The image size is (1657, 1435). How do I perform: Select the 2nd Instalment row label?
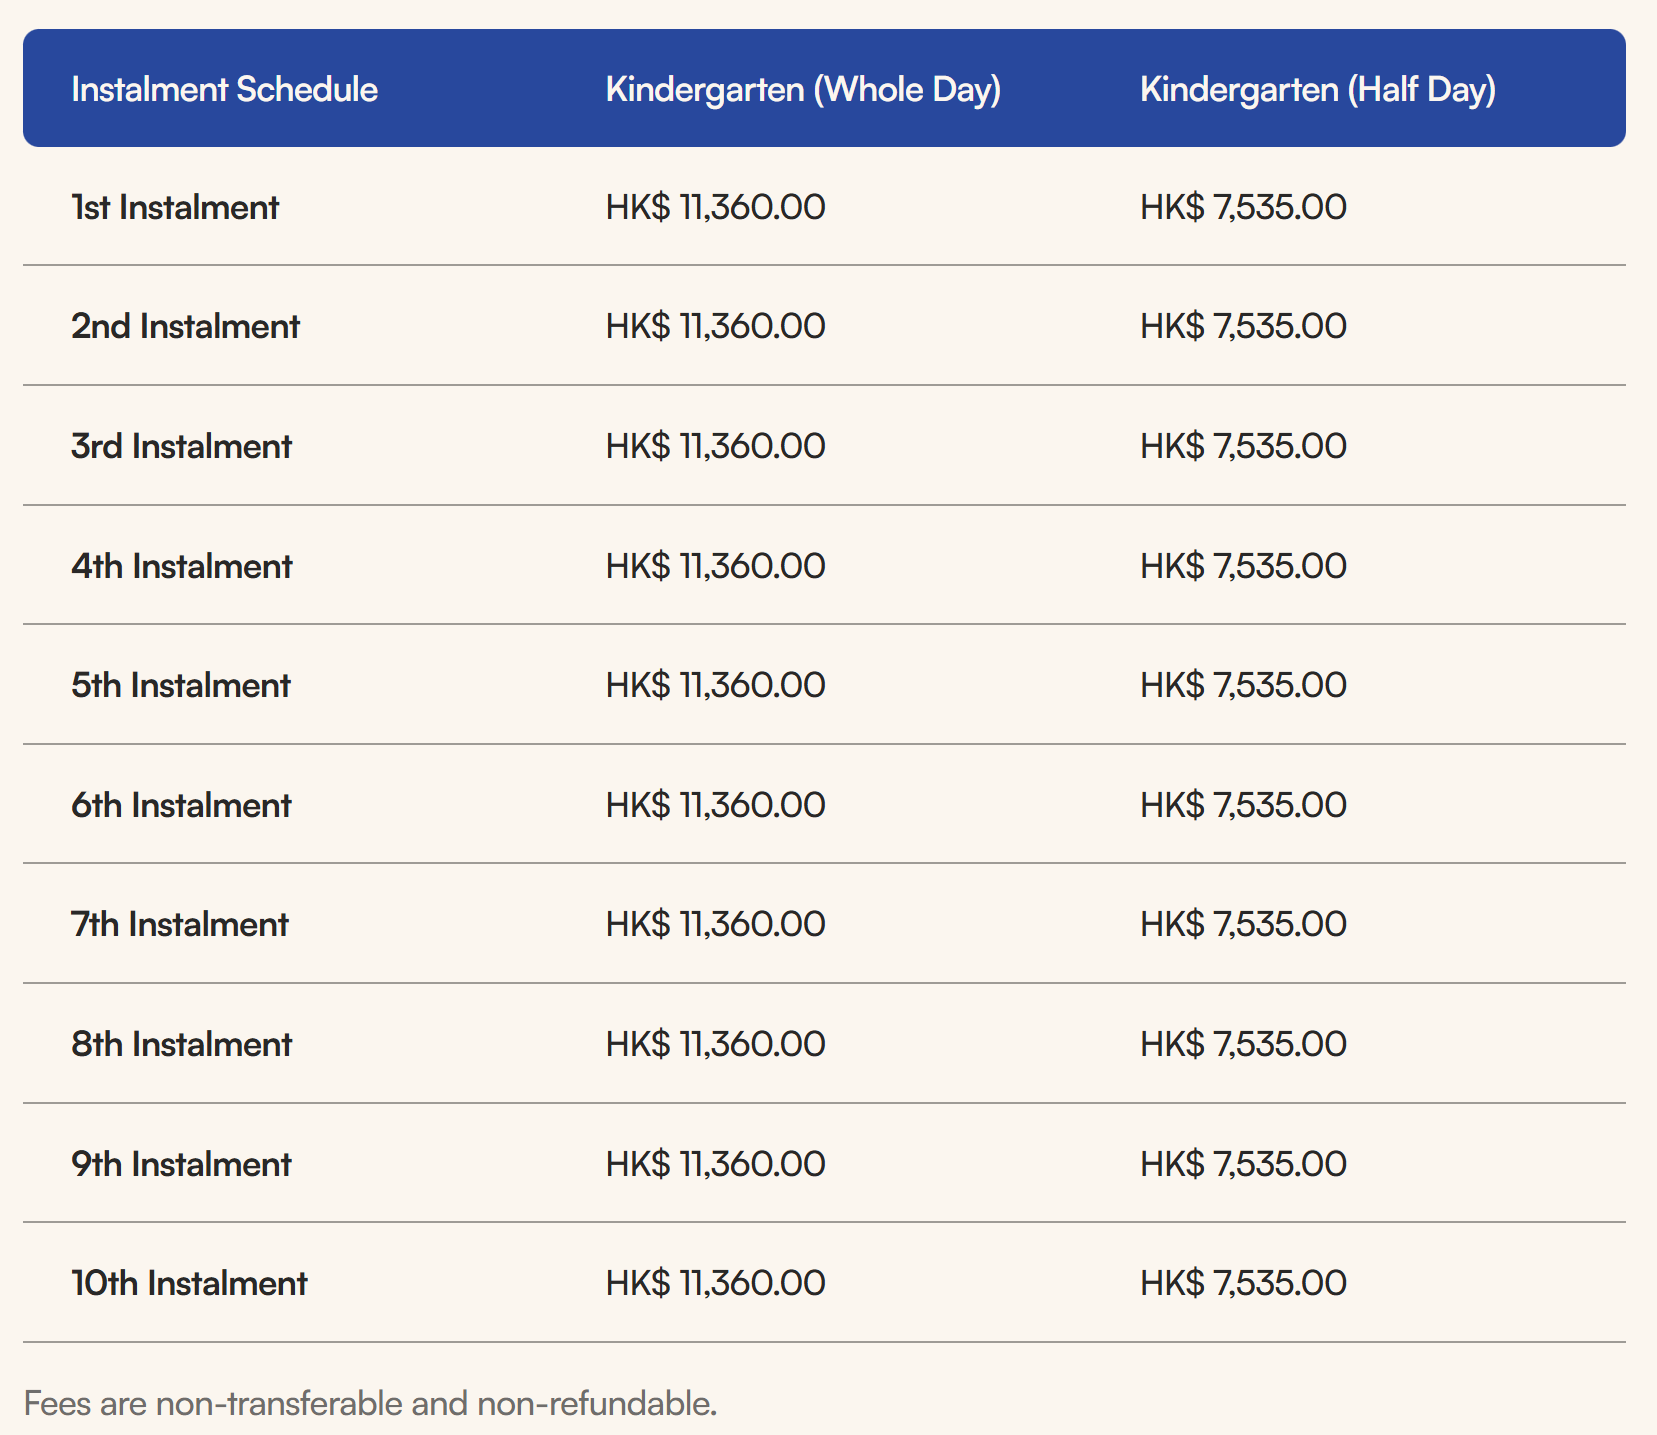tap(185, 326)
